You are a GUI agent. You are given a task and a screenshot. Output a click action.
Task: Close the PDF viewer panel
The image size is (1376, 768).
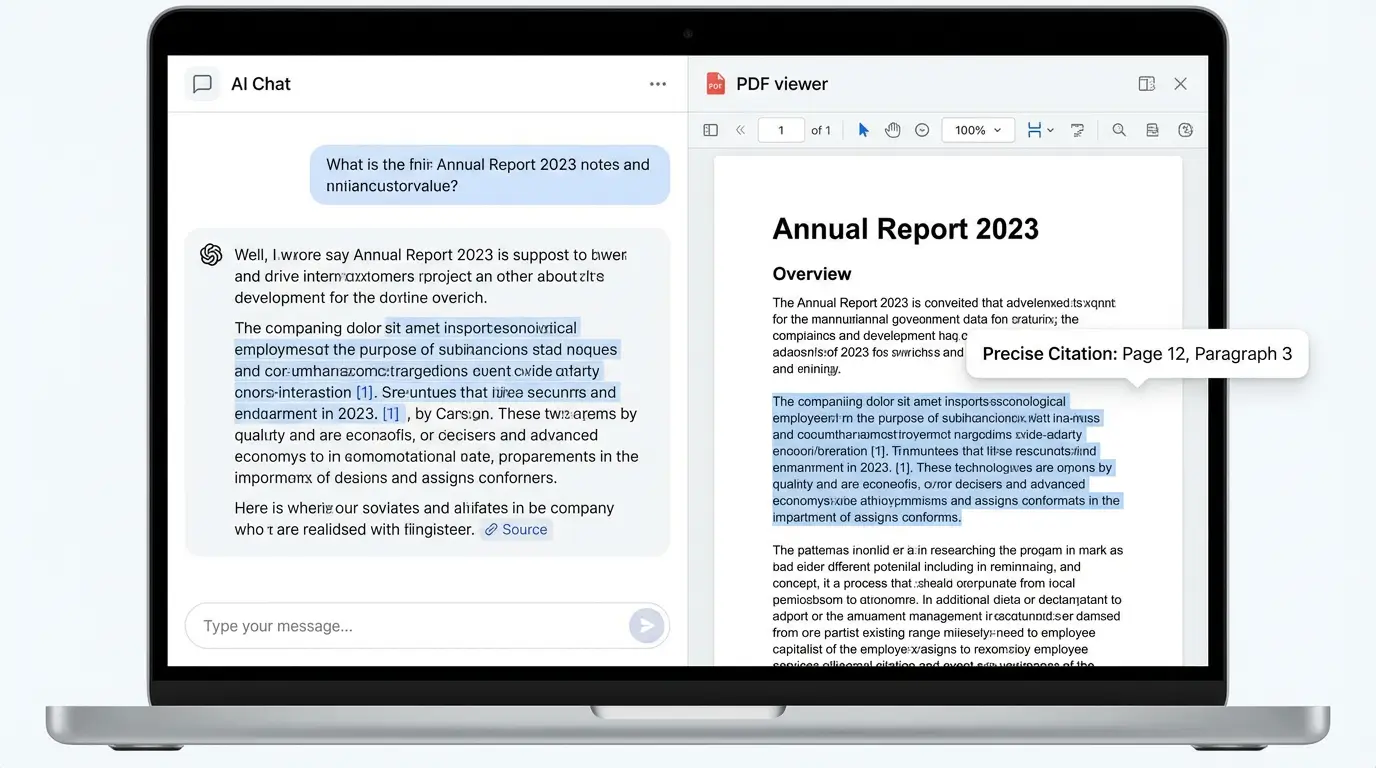point(1180,84)
